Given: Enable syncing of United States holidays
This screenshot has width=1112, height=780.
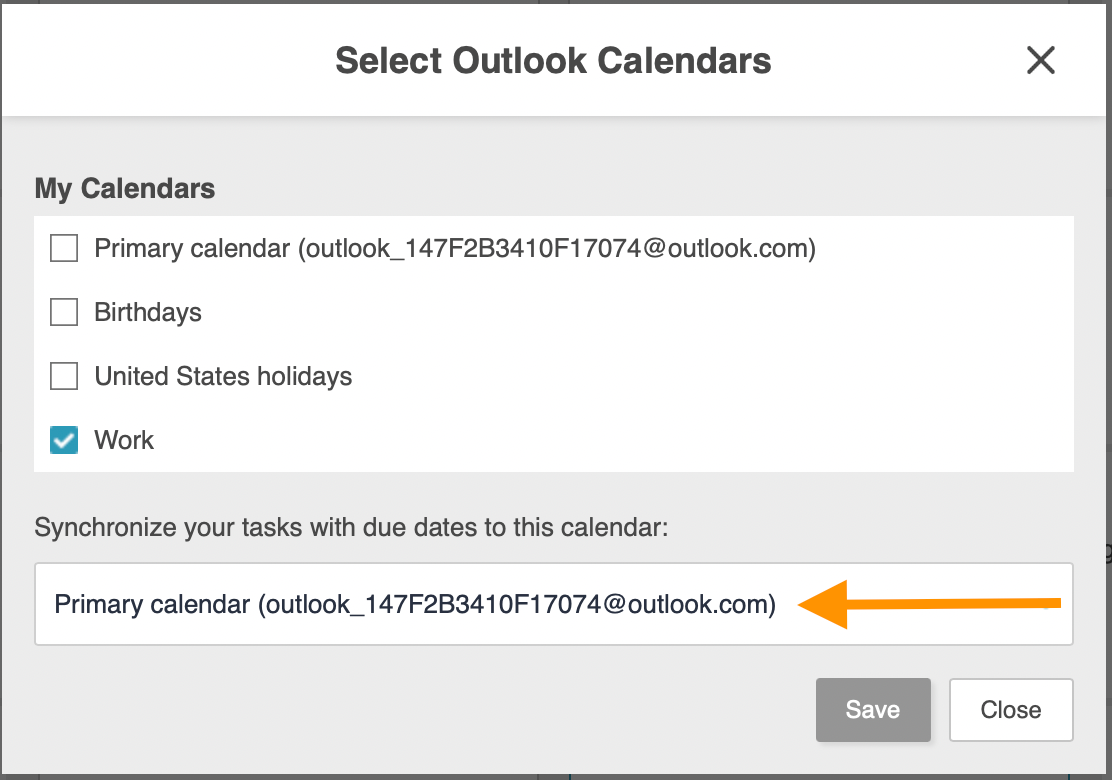Looking at the screenshot, I should click(63, 376).
